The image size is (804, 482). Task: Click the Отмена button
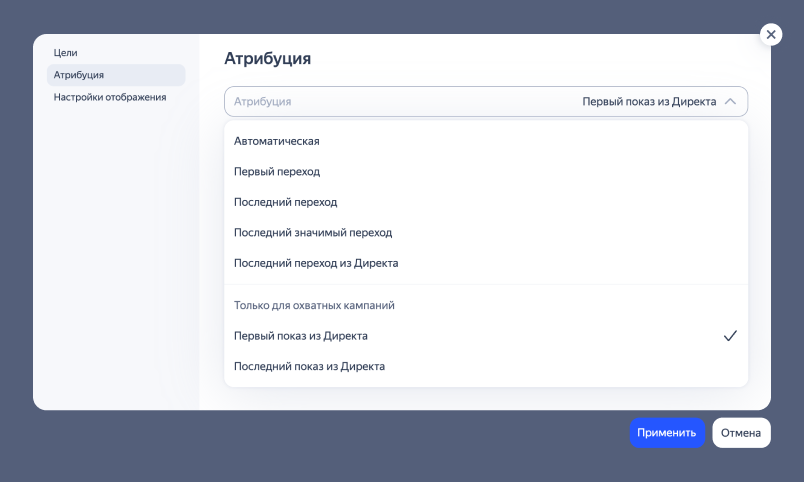click(741, 433)
